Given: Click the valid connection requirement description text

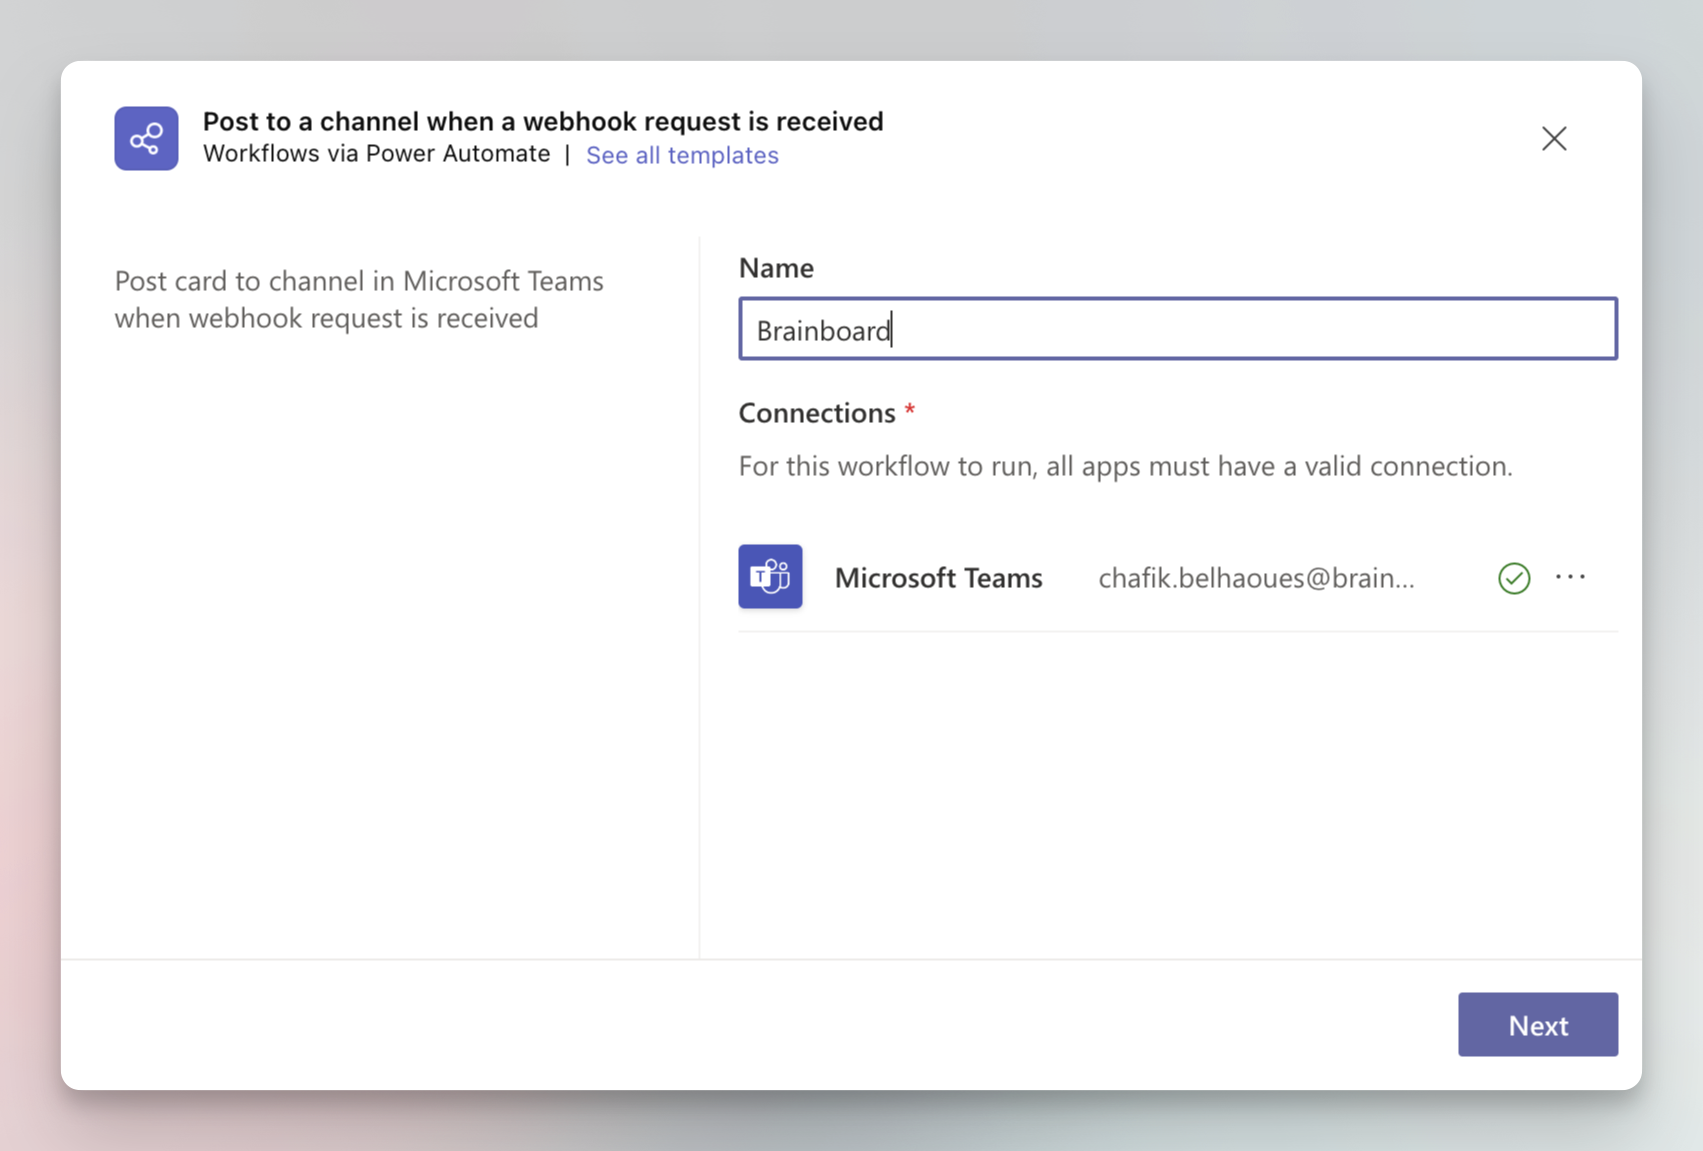Looking at the screenshot, I should [x=1125, y=466].
